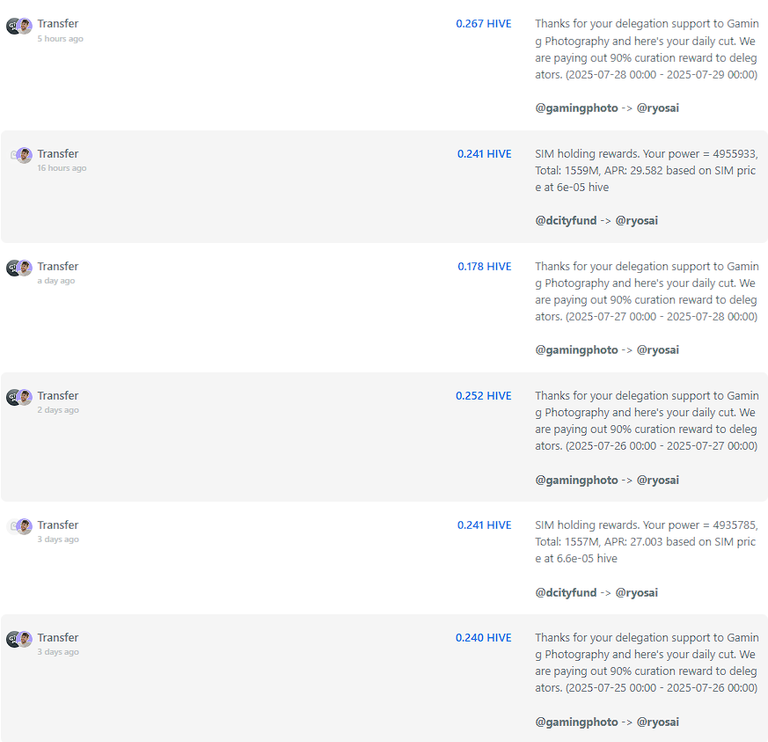Viewport: 768px width, 742px height.
Task: Open the 0.267 HIVE amount
Action: coord(483,24)
